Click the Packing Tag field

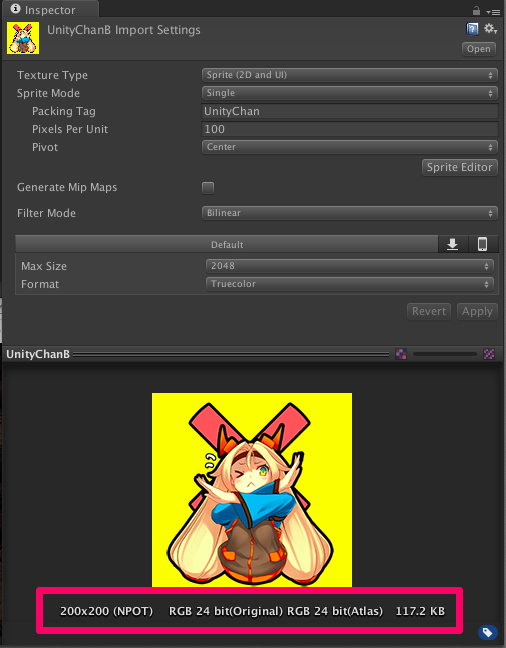pyautogui.click(x=350, y=111)
